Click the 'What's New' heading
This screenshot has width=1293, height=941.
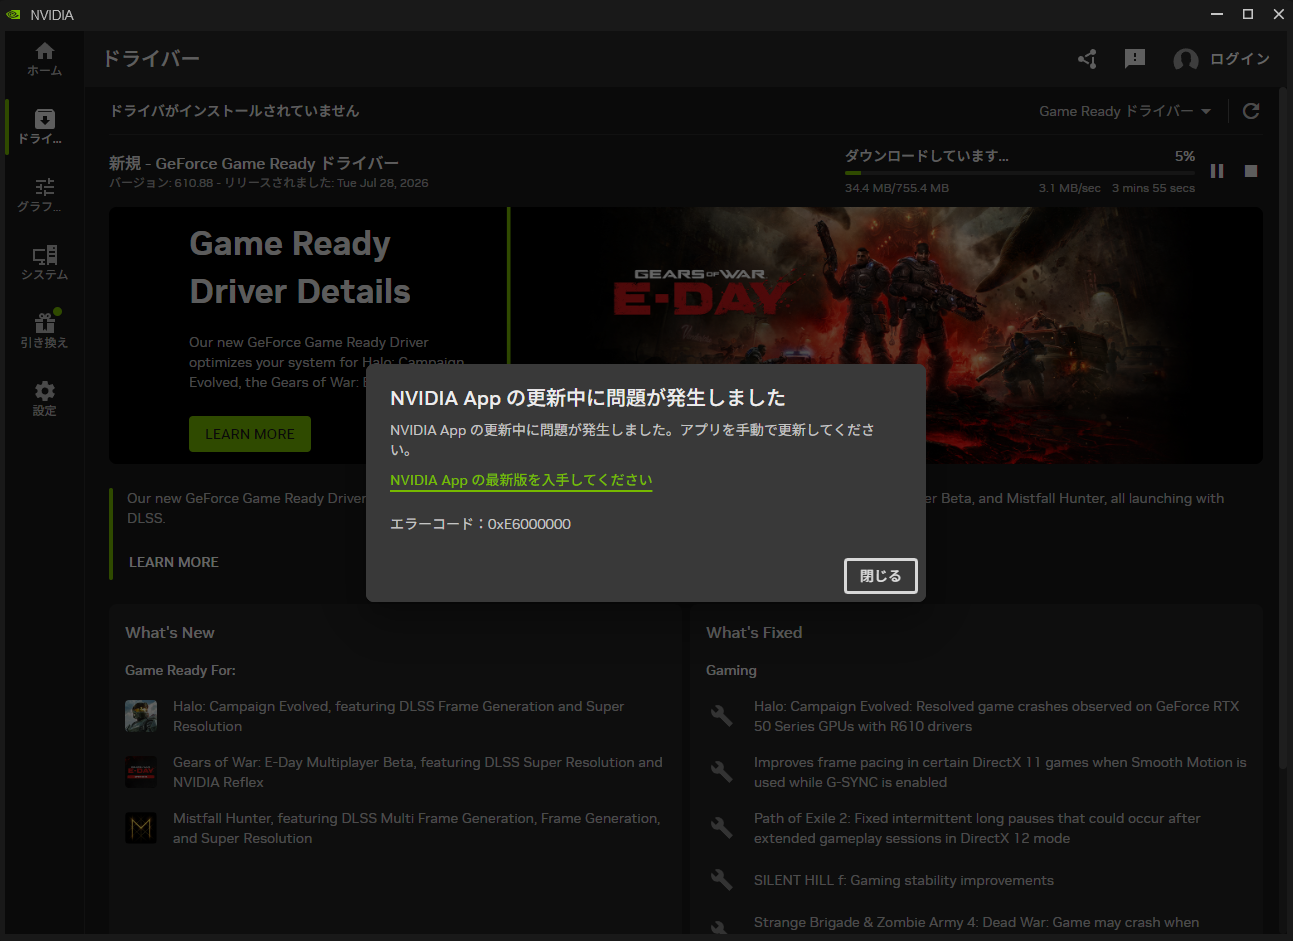pos(170,632)
